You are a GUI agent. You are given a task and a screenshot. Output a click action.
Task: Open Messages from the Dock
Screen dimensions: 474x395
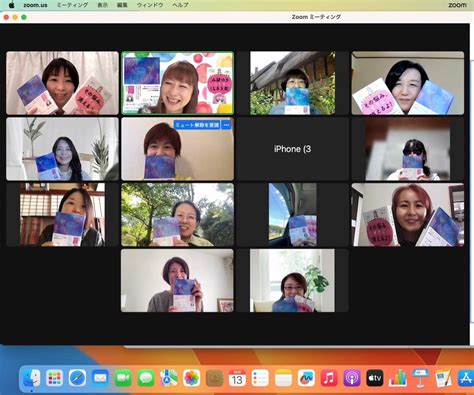(x=146, y=378)
